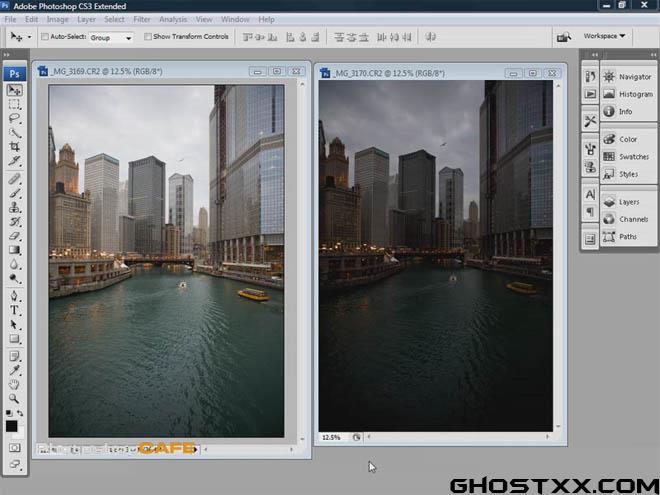Select the Lasso tool
The image size is (660, 495).
pyautogui.click(x=14, y=118)
